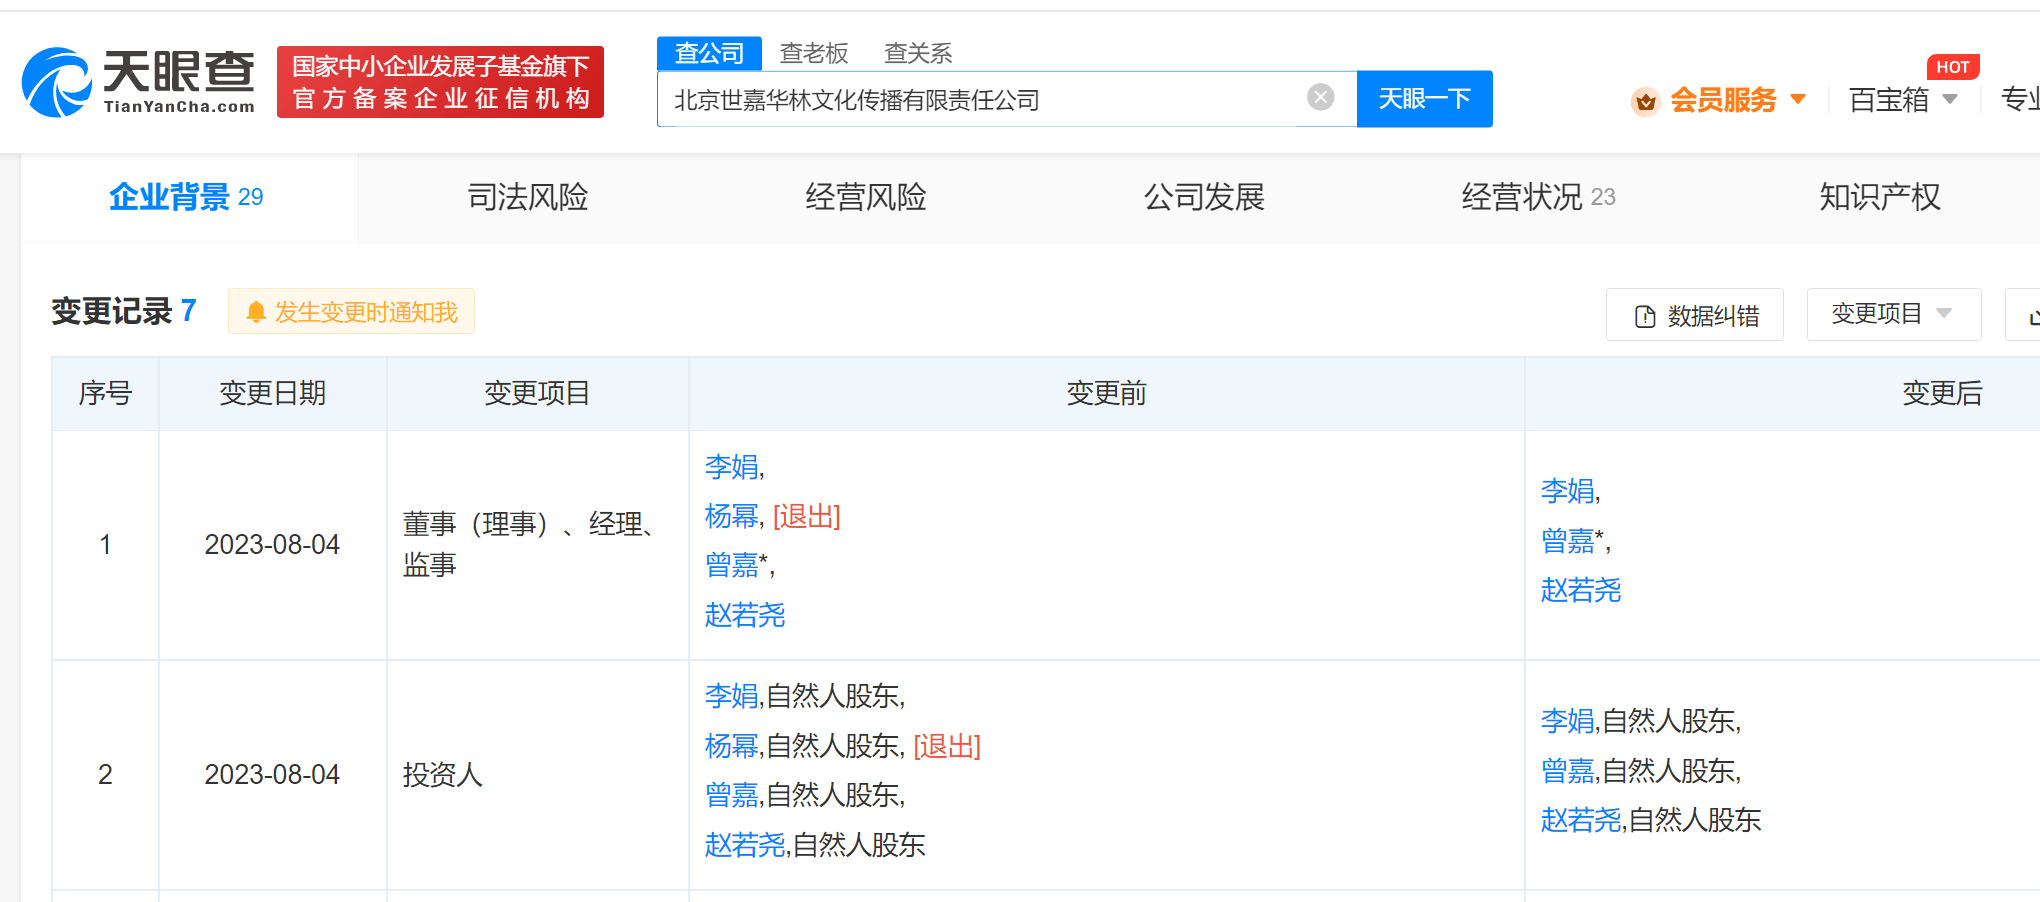The width and height of the screenshot is (2040, 902).
Task: Click 曾嘉 link in row 1 变更前
Action: pos(731,565)
